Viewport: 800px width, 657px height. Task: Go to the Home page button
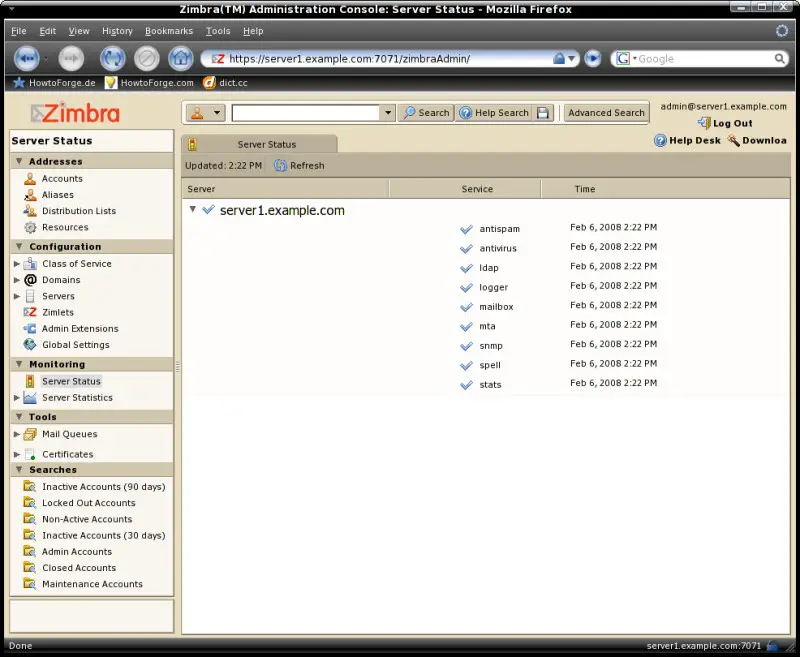click(x=181, y=59)
